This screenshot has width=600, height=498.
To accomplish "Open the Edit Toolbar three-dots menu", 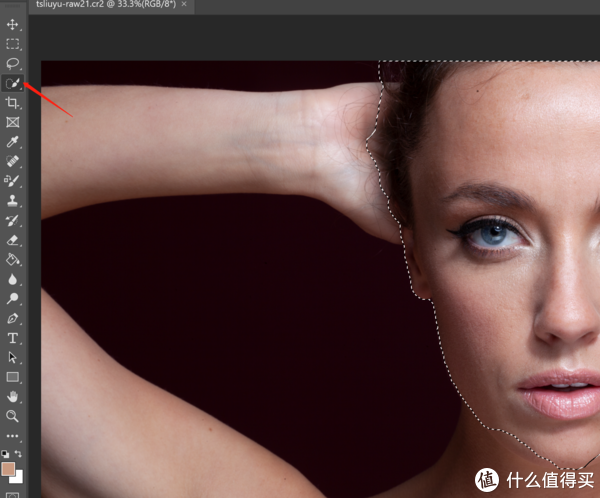I will click(x=12, y=436).
